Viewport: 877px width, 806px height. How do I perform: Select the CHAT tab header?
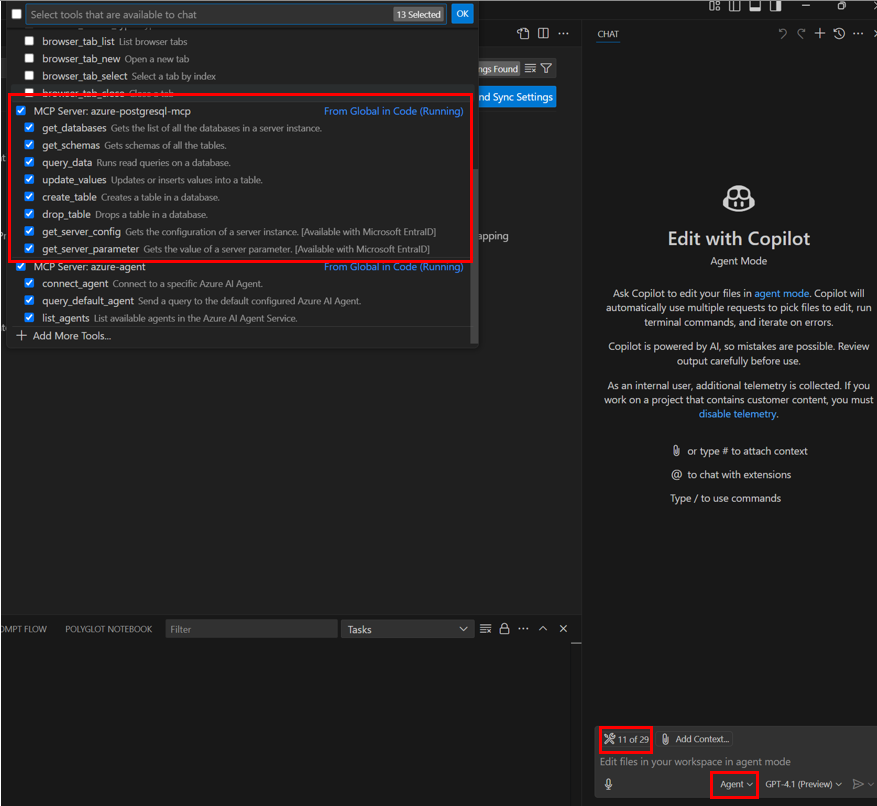pyautogui.click(x=608, y=33)
